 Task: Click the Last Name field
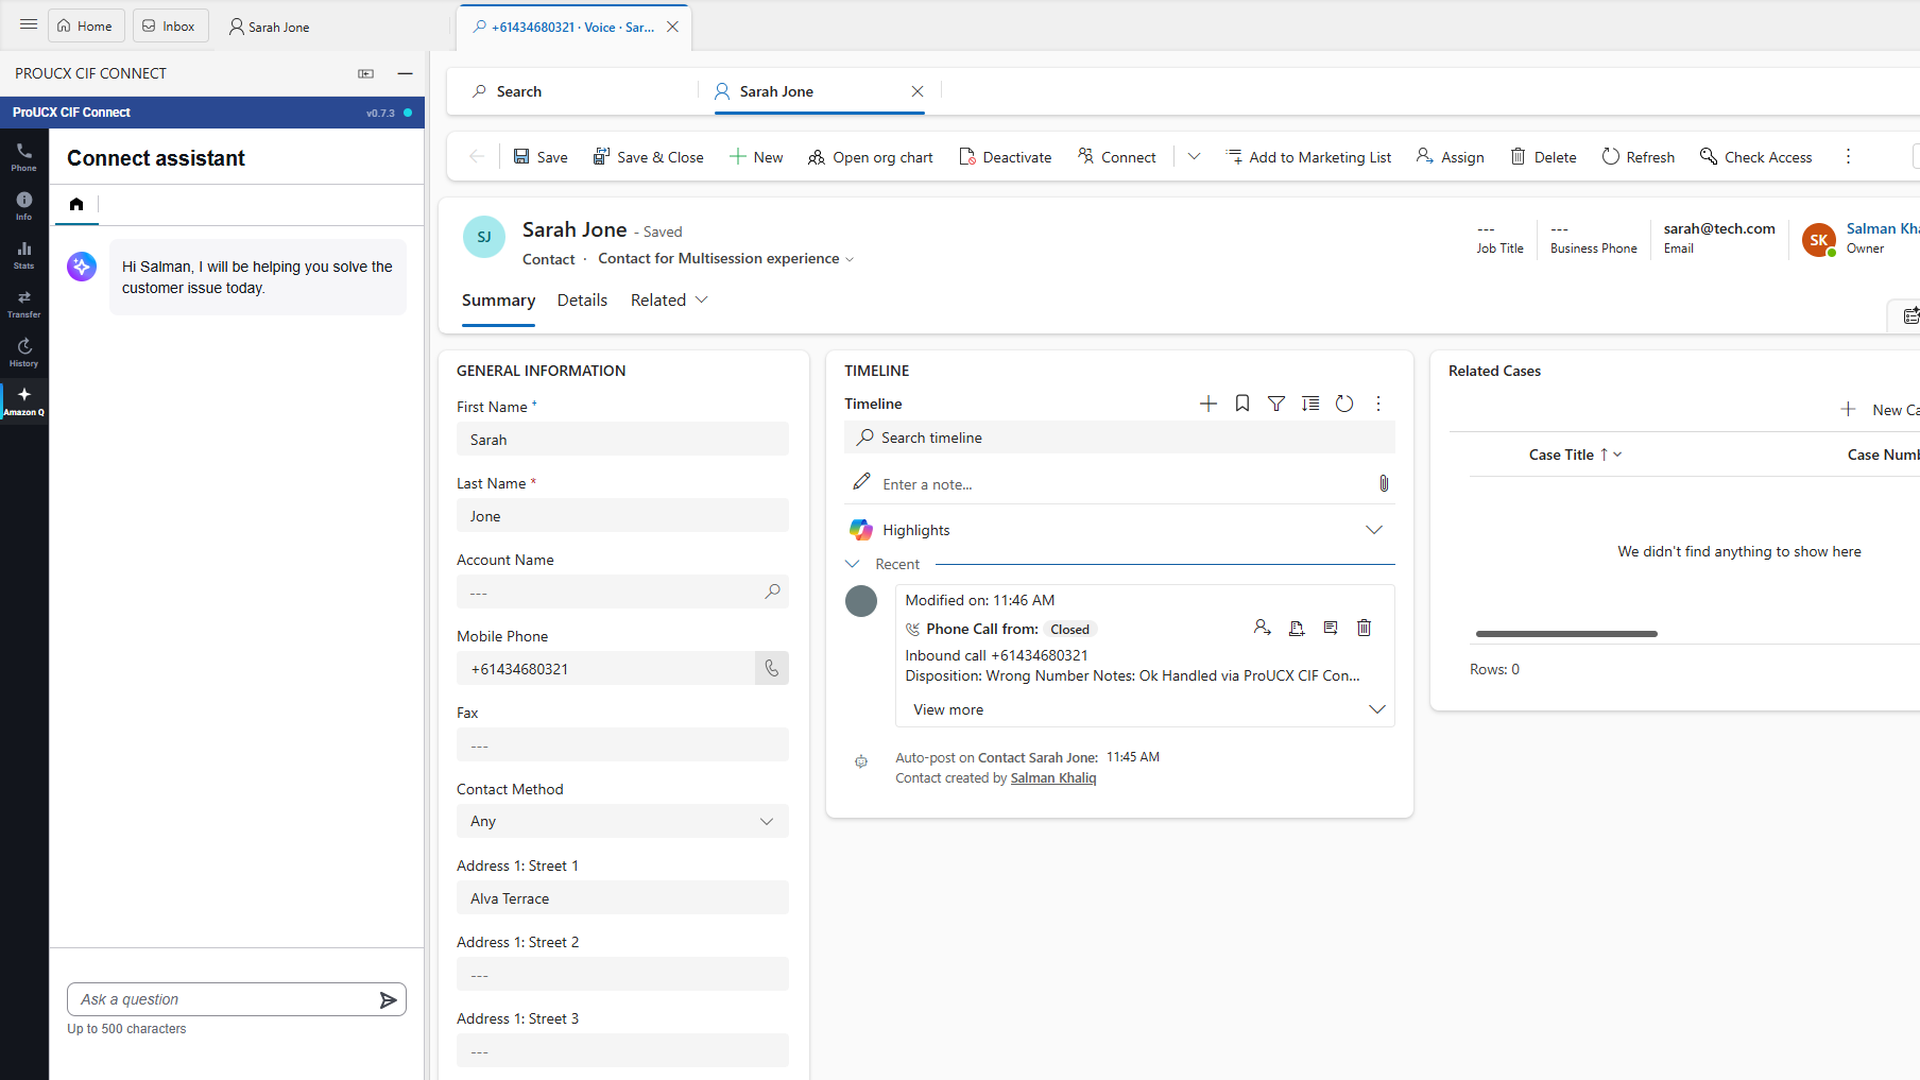click(622, 516)
